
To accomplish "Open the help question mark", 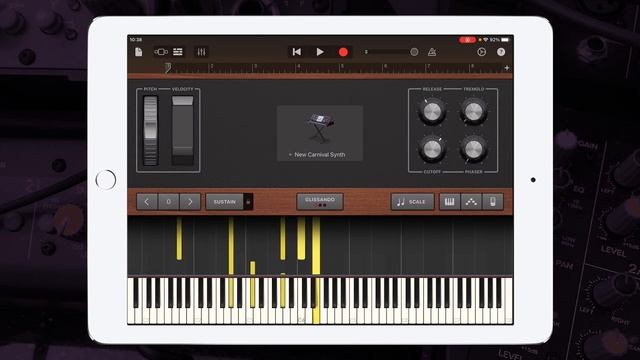I will [x=501, y=52].
